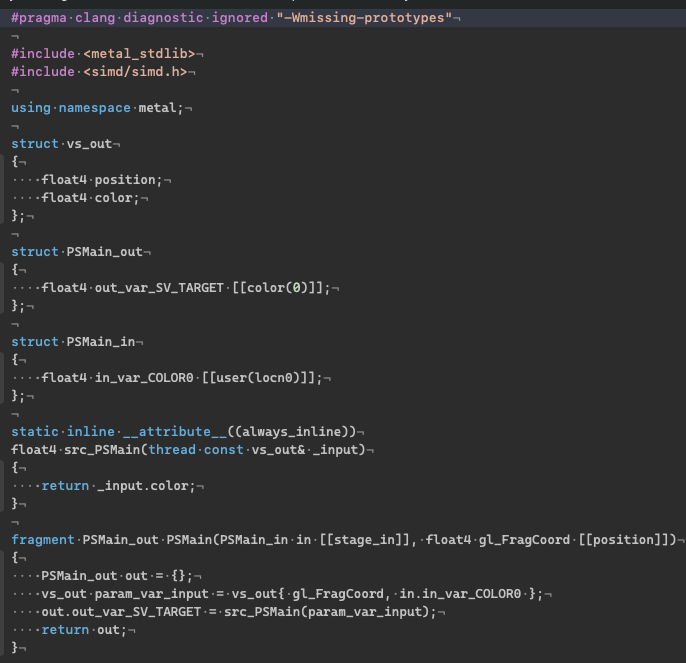686x663 pixels.
Task: Collapse the vs_out struct using fold ribbon
Action: [x=2, y=189]
